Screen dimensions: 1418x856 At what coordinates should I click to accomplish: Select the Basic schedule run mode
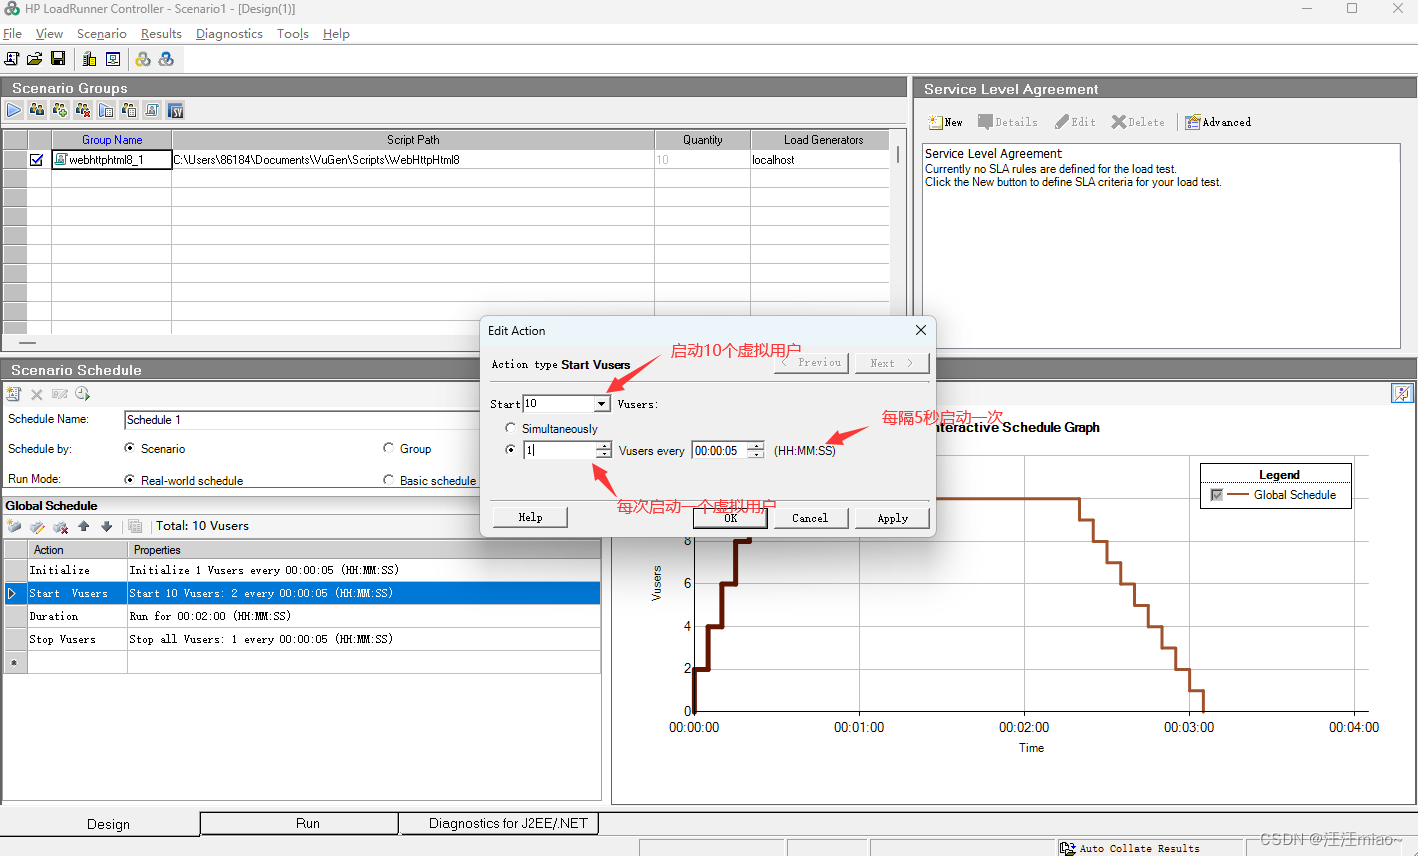389,480
